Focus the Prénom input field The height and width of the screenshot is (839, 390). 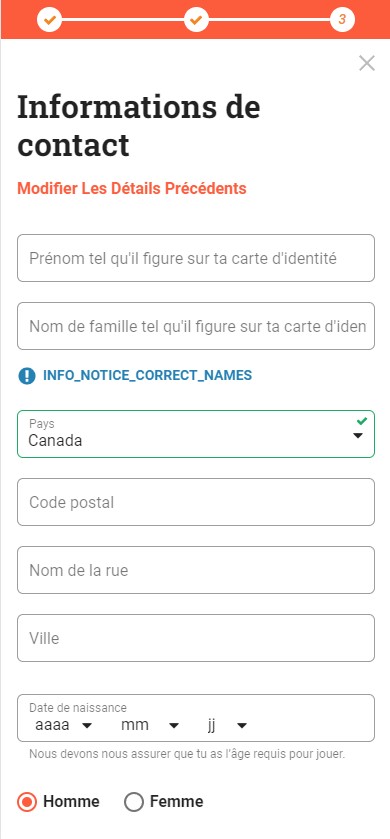tap(196, 258)
